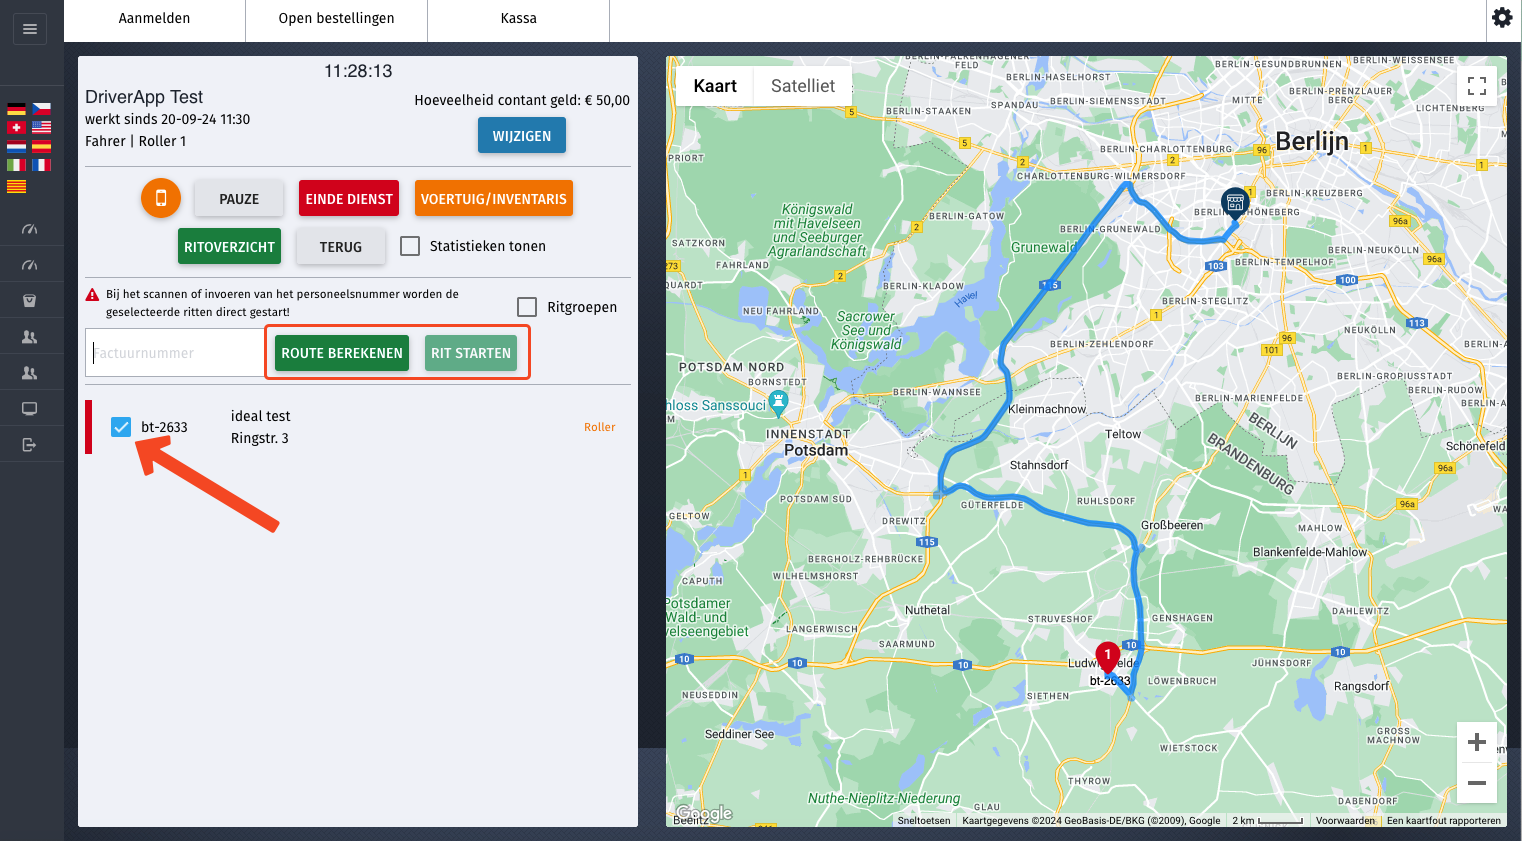Open Sneltoetsen link on the map
Screen dimensions: 1522x841
pos(924,820)
